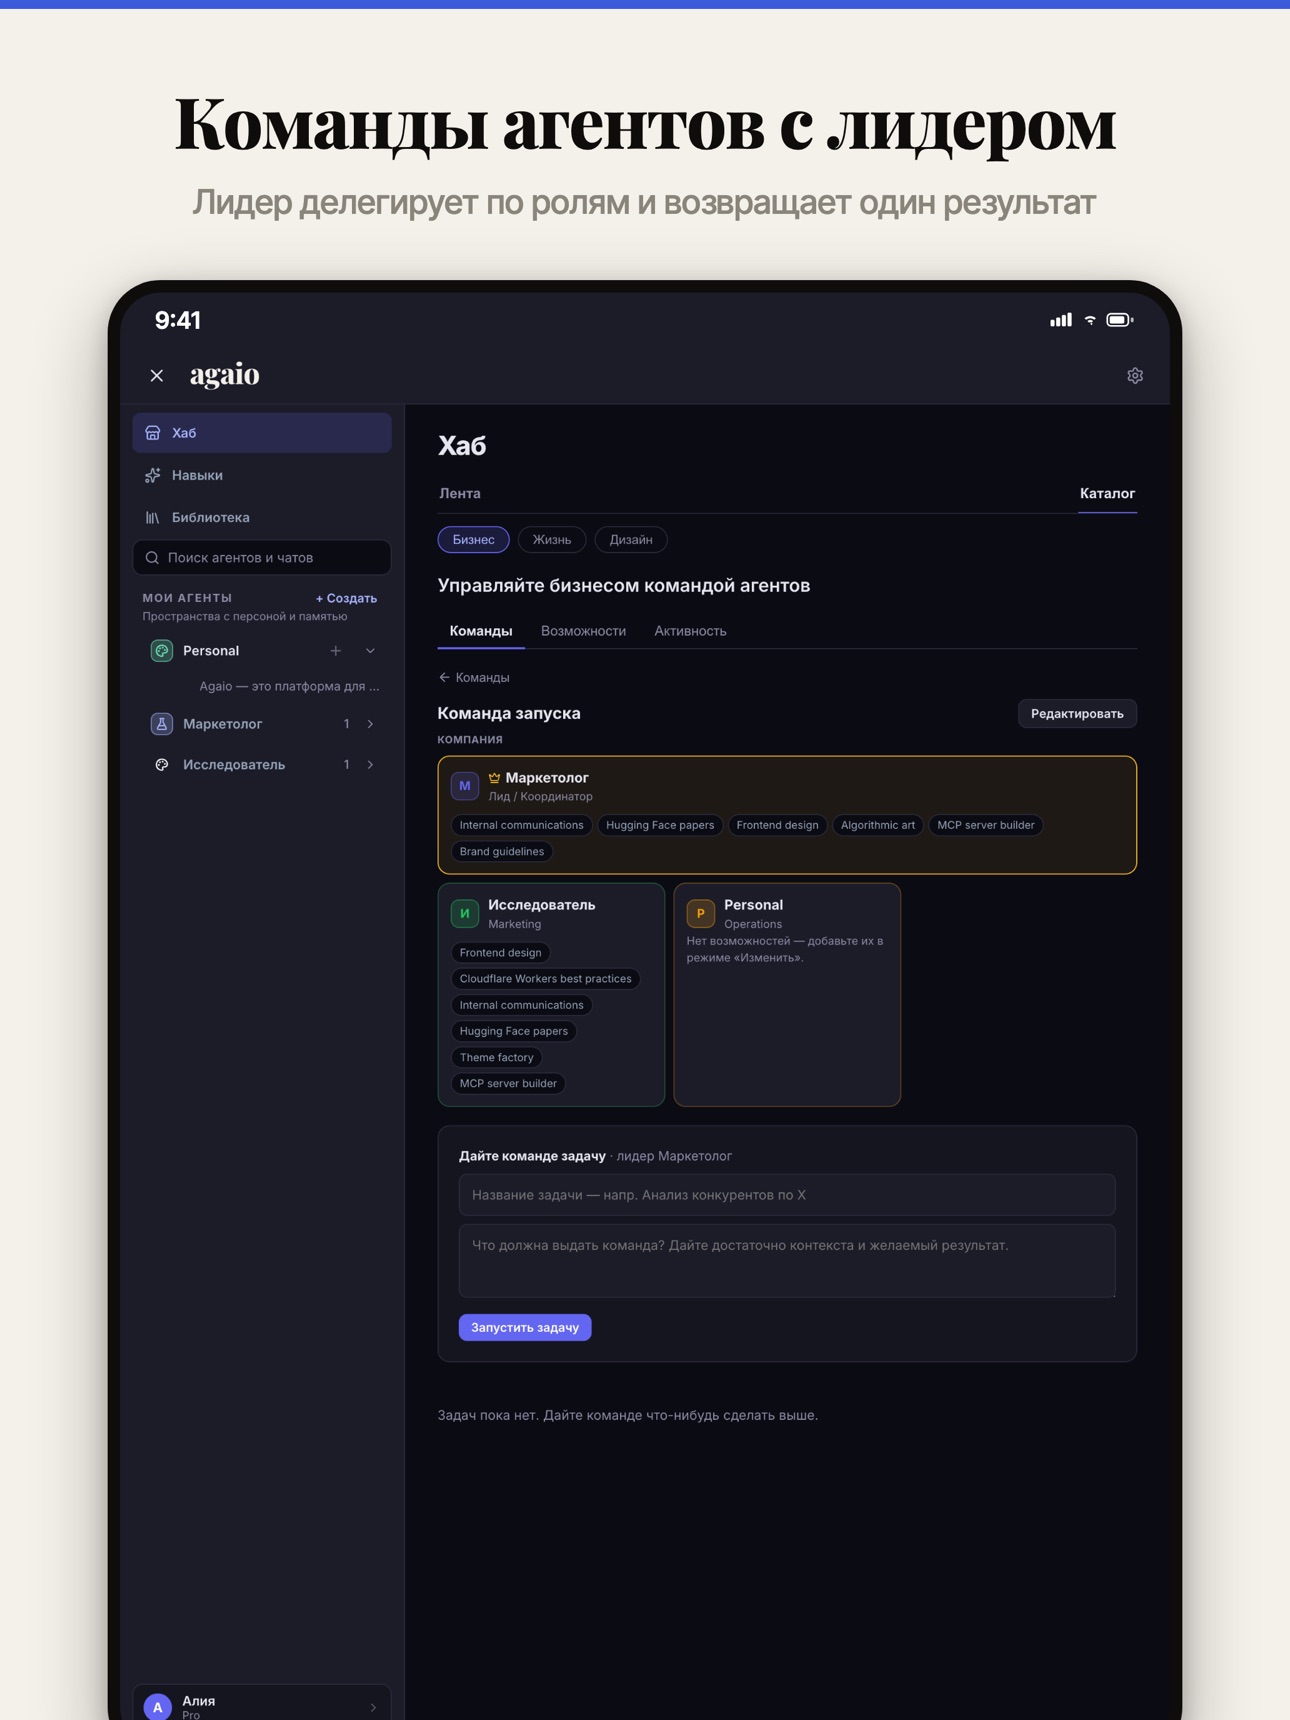The height and width of the screenshot is (1720, 1290).
Task: Focus the Поиск агентов и чатов field
Action: tap(262, 558)
